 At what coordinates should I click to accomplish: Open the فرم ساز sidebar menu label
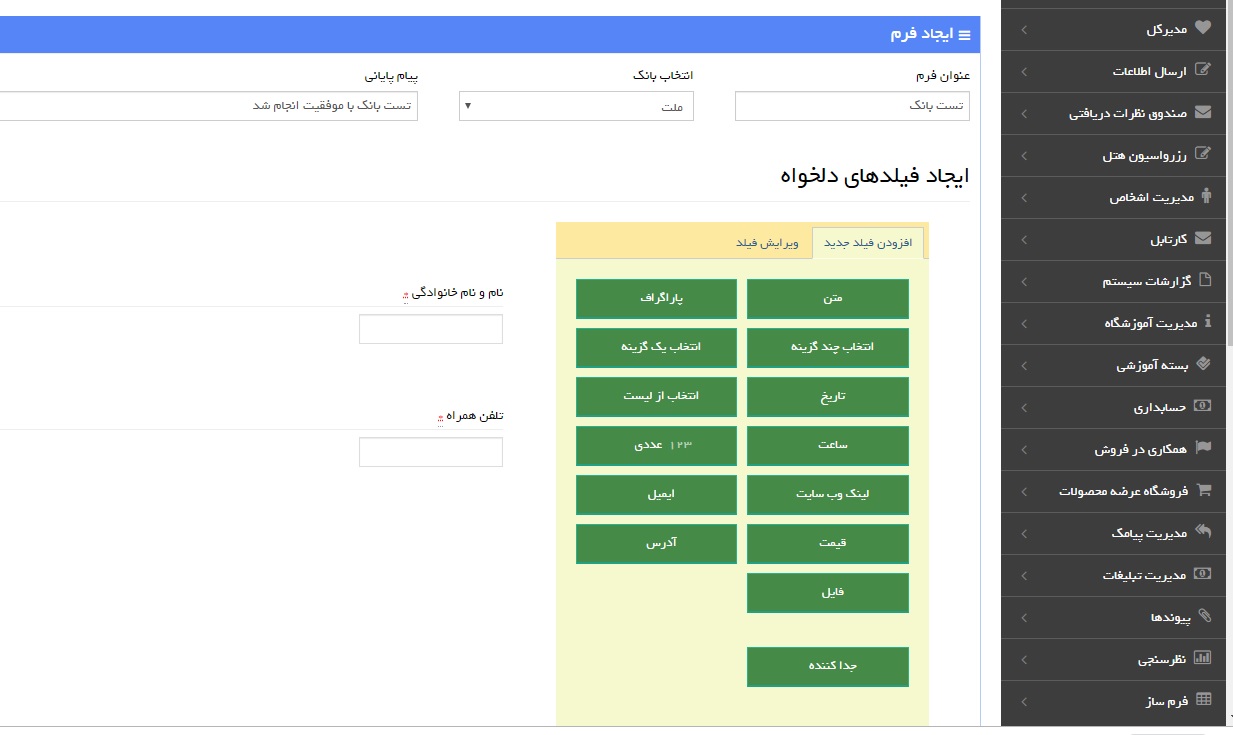click(x=1167, y=702)
